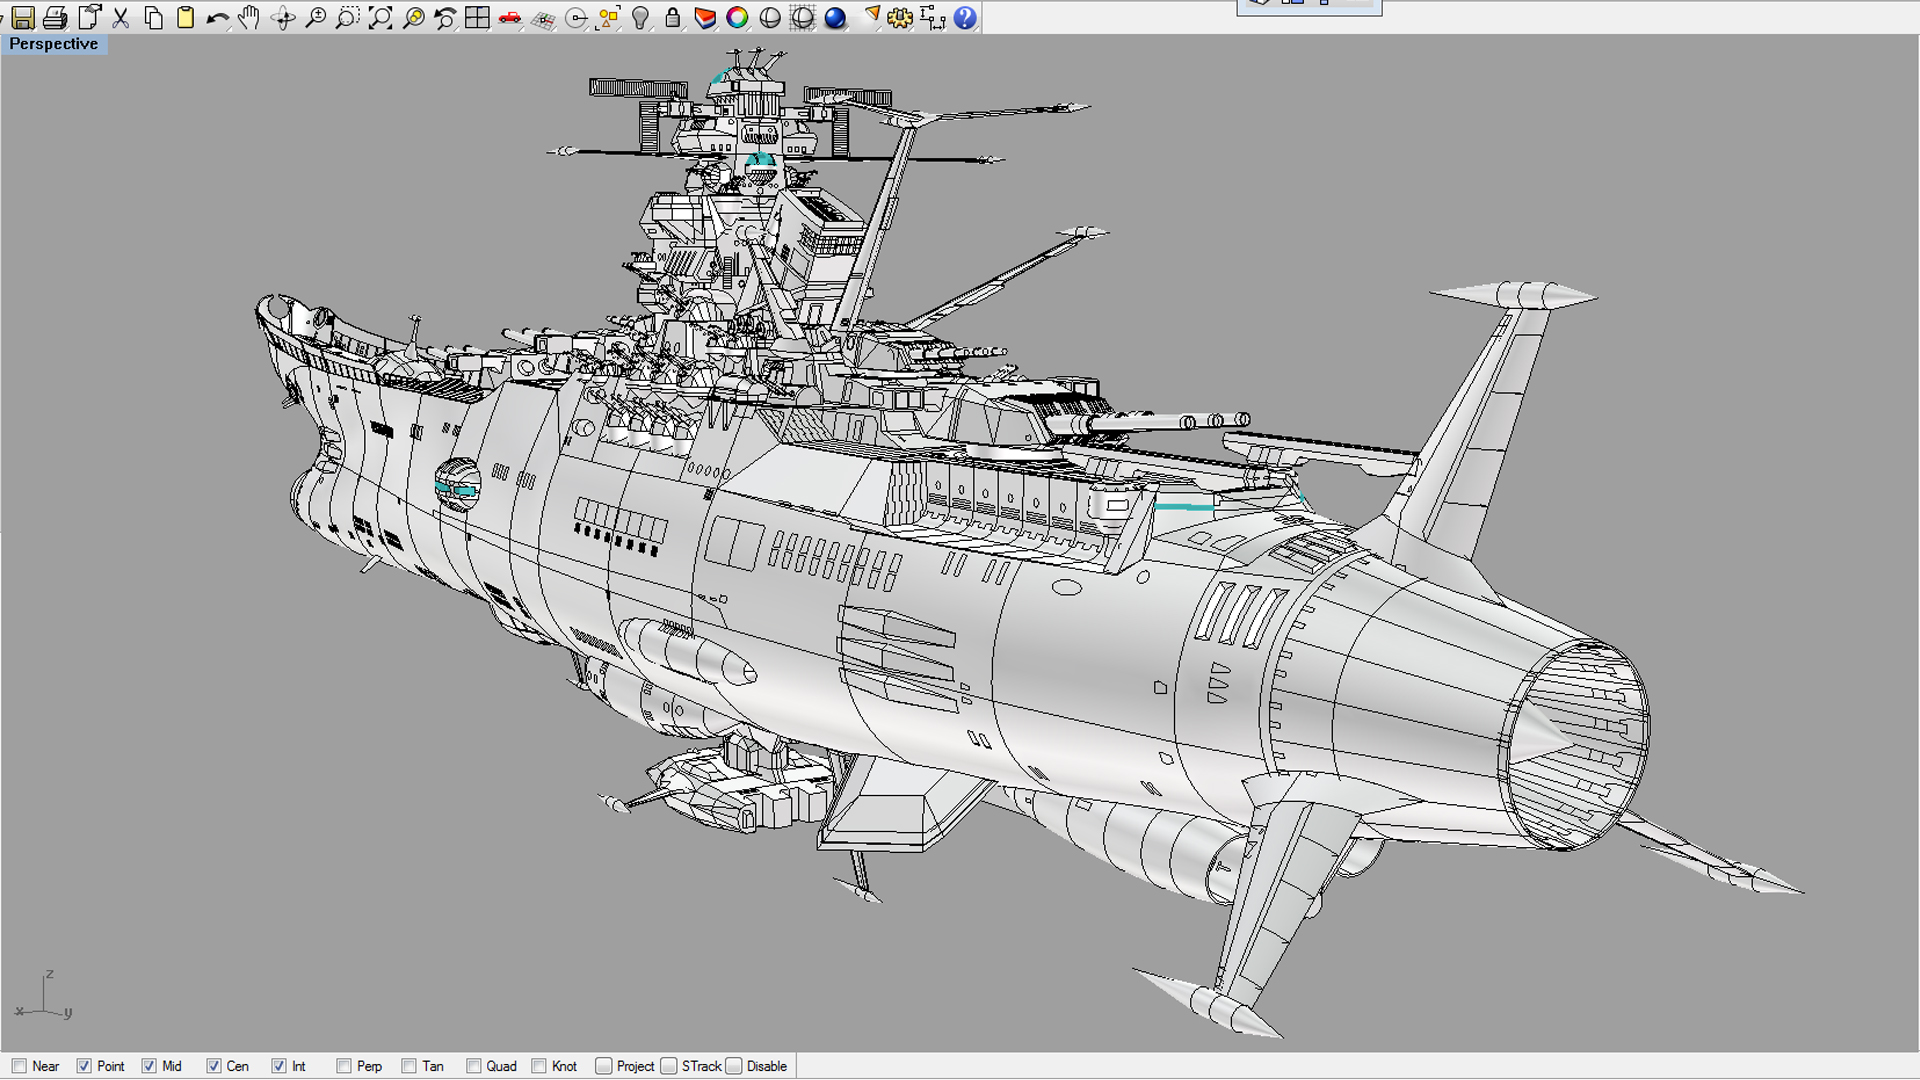Render the scene with the blue sphere
This screenshot has width=1920, height=1080.
tap(835, 18)
